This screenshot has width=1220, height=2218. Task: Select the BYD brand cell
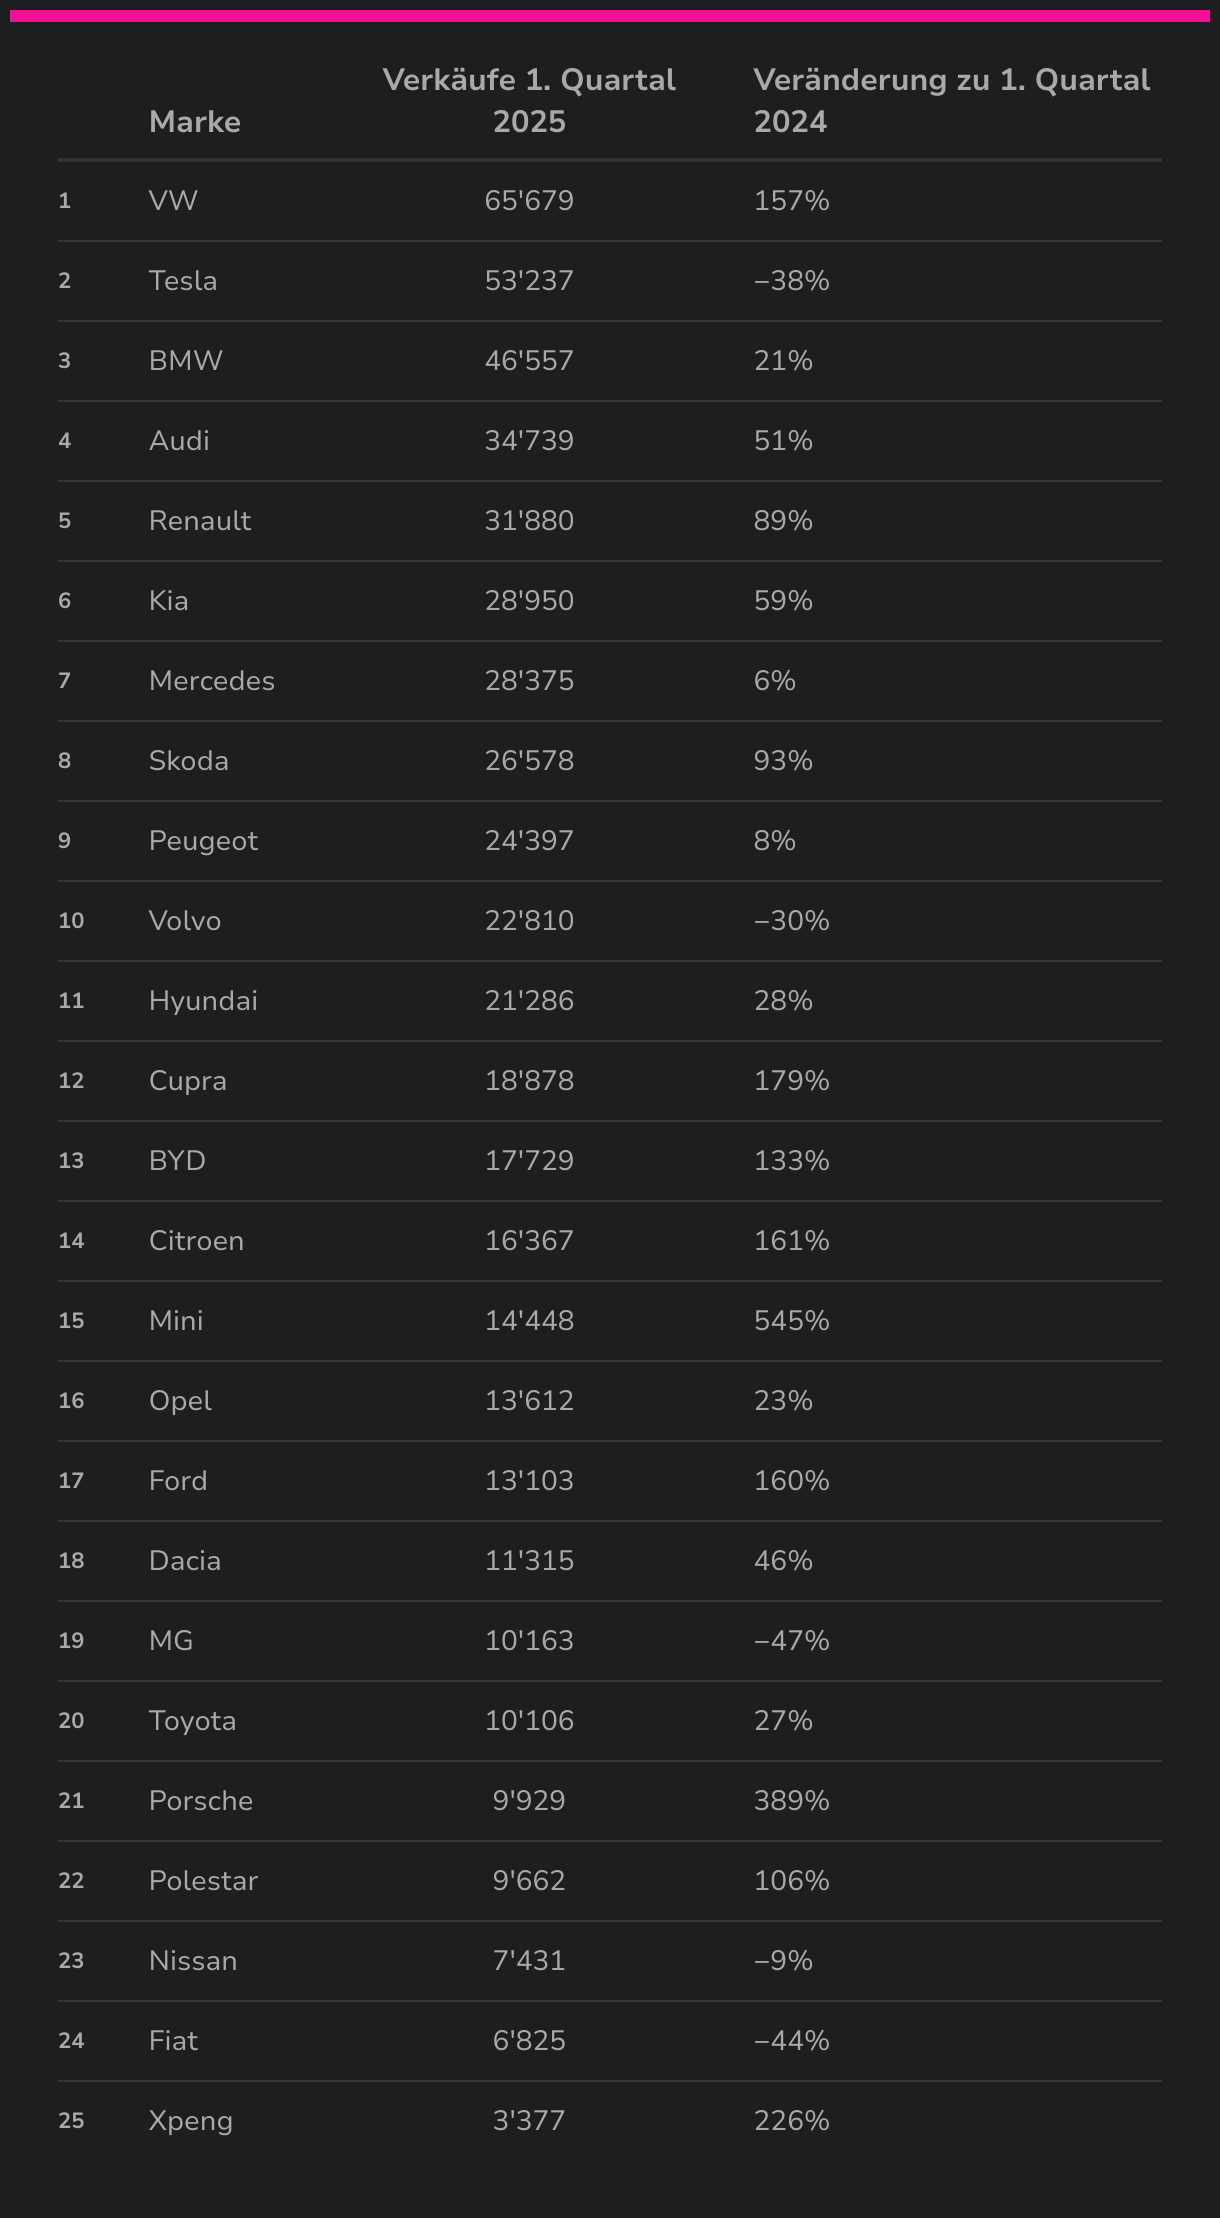pyautogui.click(x=177, y=1161)
